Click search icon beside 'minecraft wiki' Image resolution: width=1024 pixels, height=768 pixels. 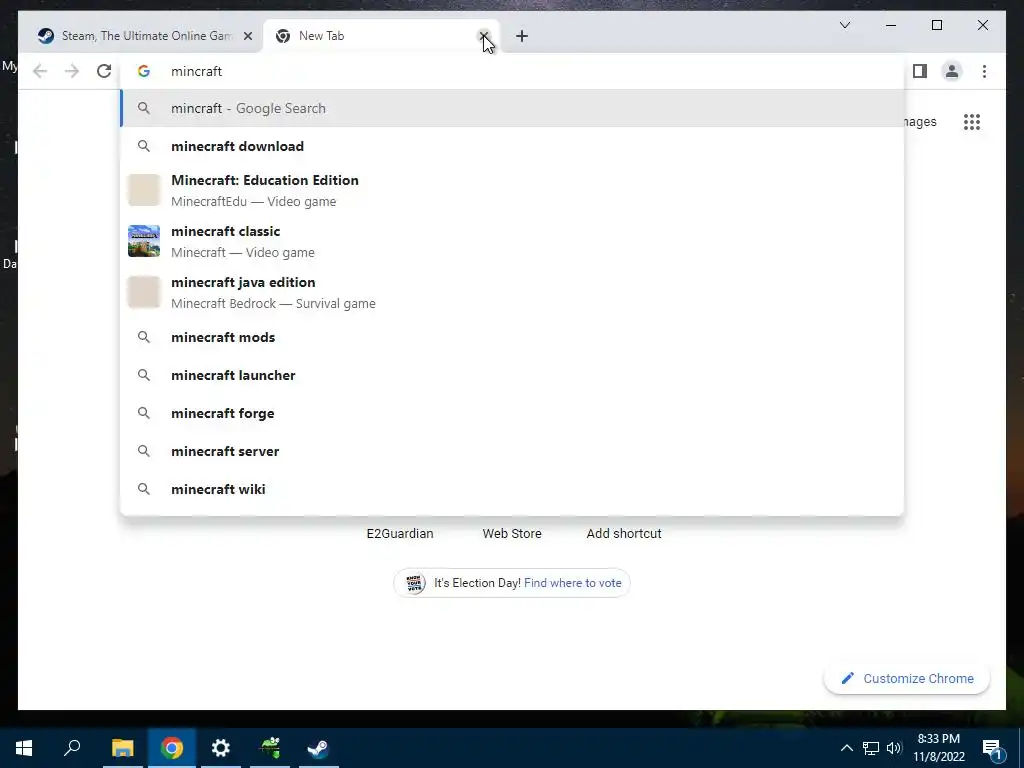coord(144,489)
